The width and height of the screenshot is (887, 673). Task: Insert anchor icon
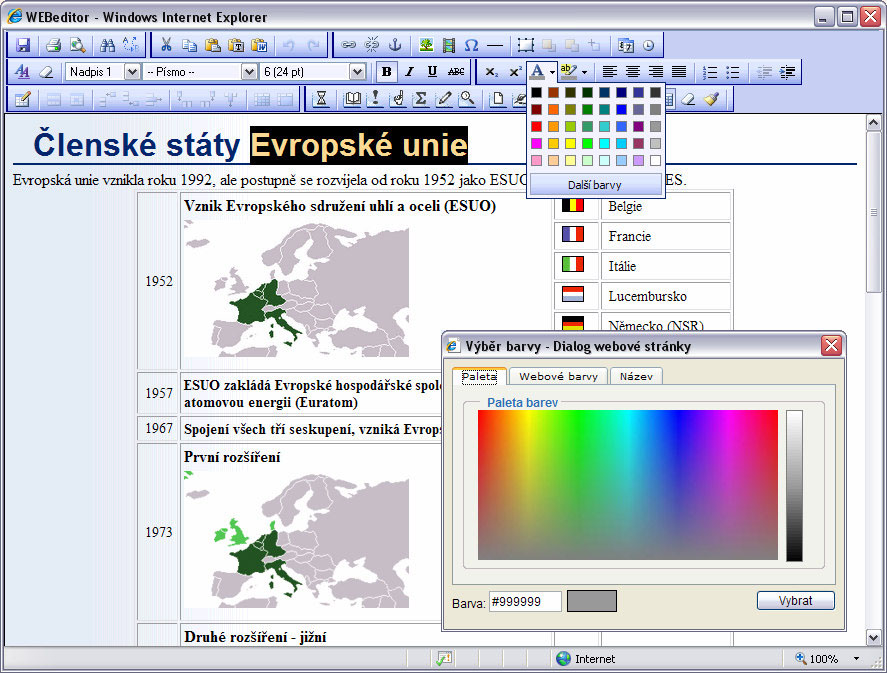point(395,45)
